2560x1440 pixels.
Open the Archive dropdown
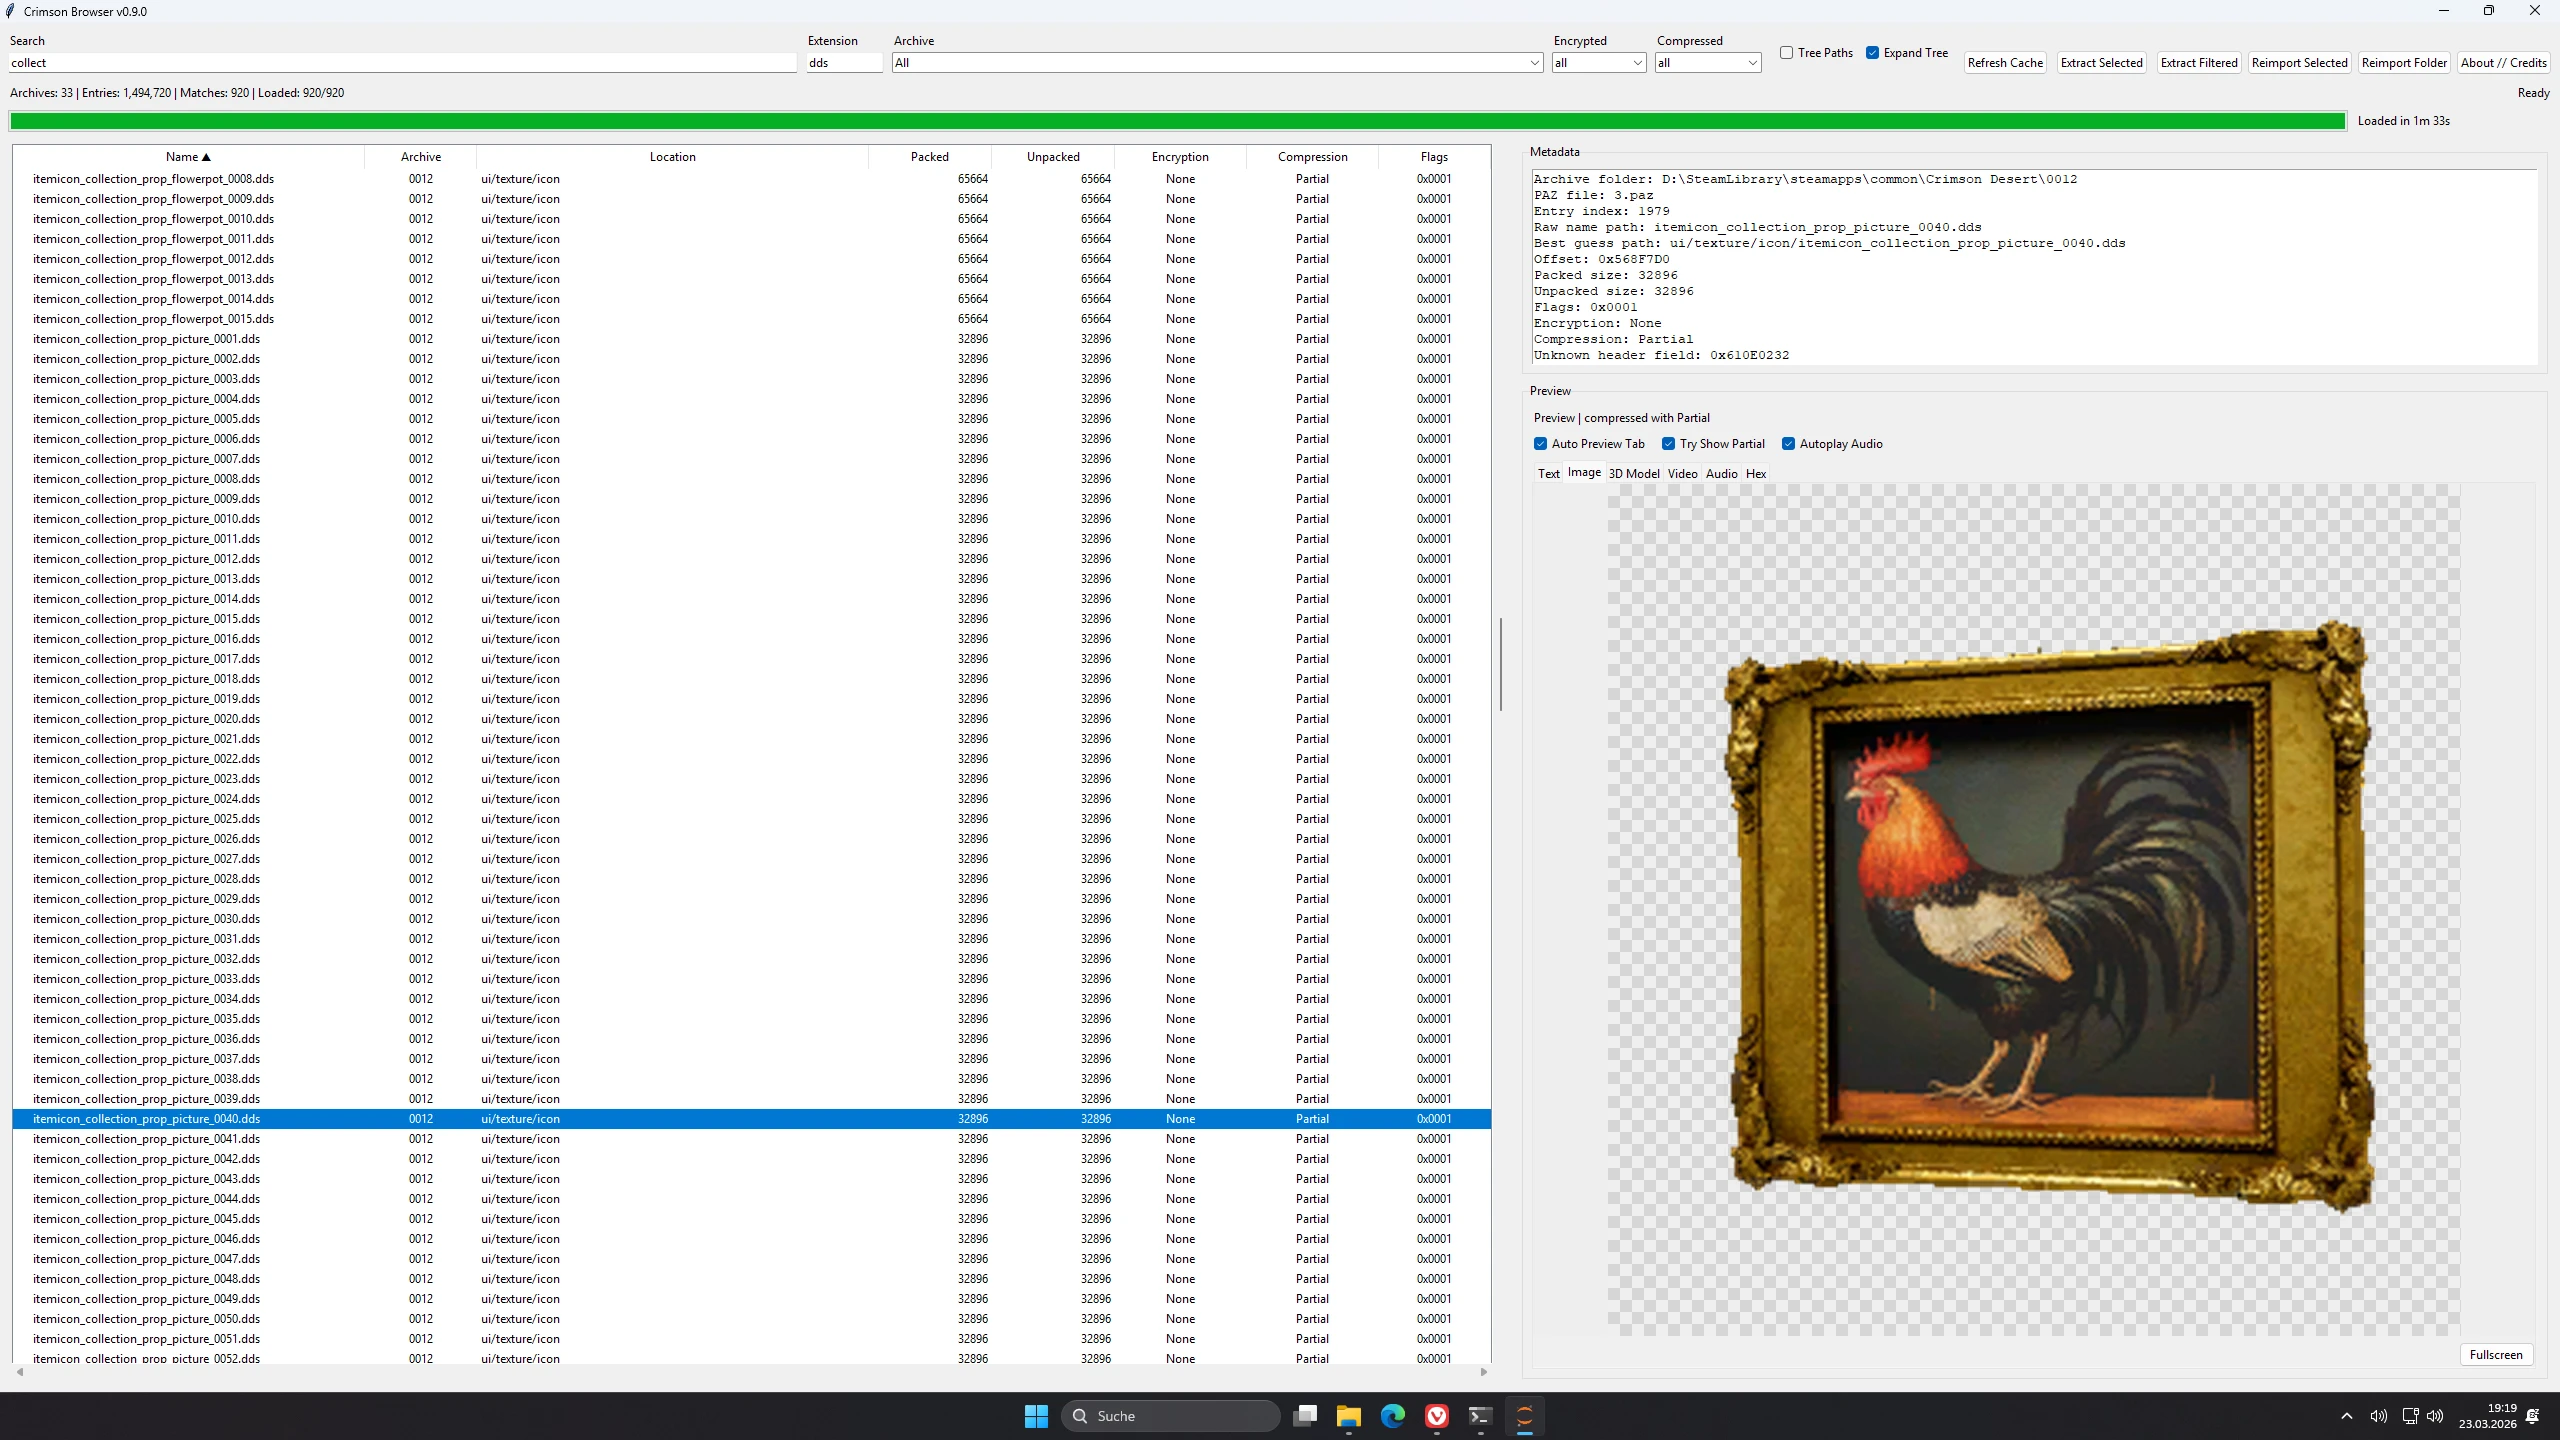[1217, 63]
